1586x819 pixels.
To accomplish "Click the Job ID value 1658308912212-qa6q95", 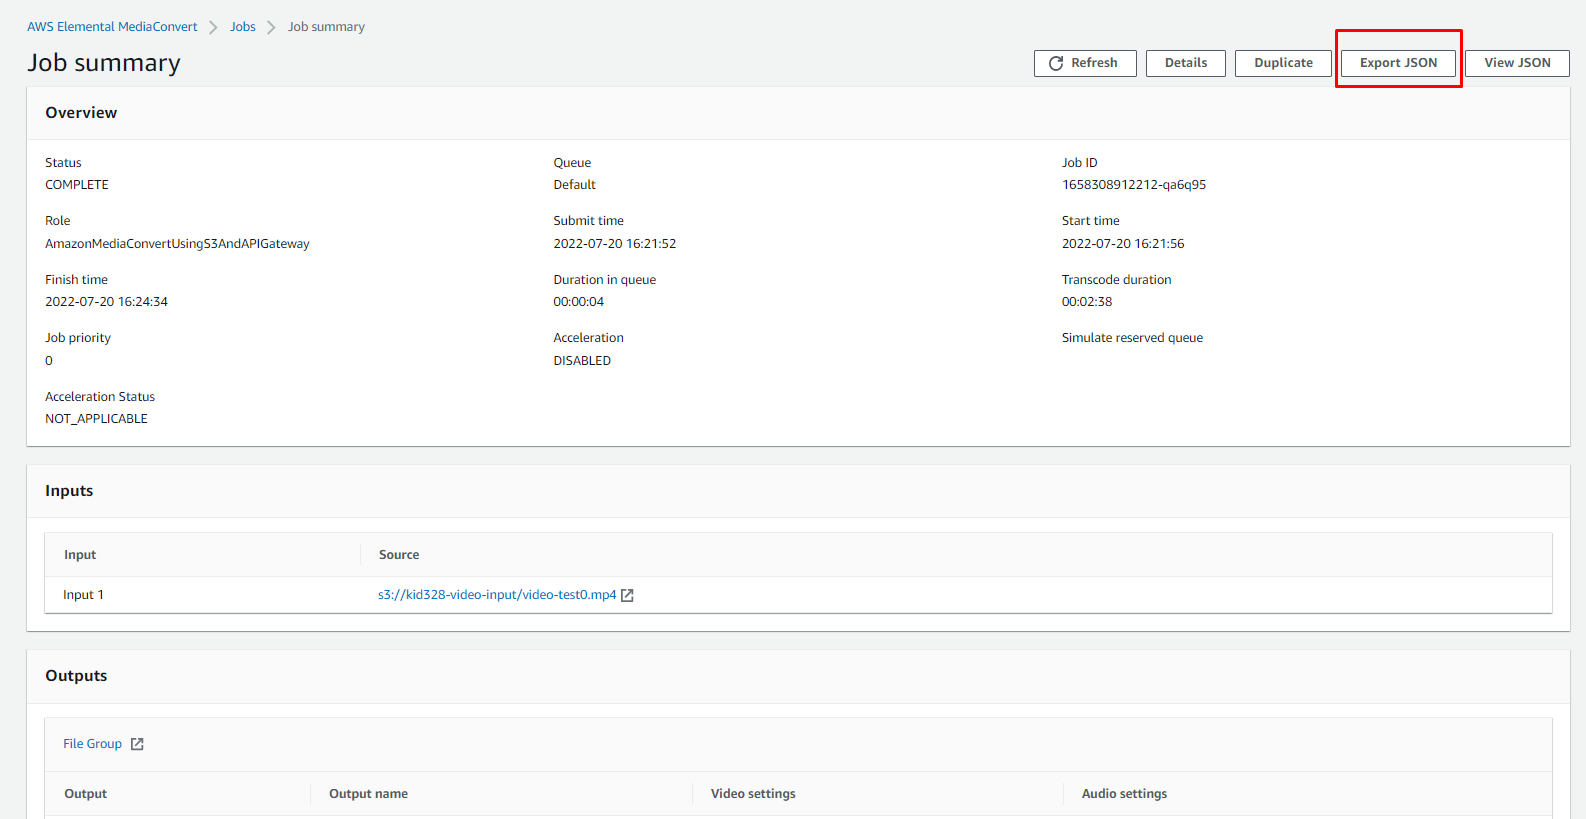I will (1133, 185).
